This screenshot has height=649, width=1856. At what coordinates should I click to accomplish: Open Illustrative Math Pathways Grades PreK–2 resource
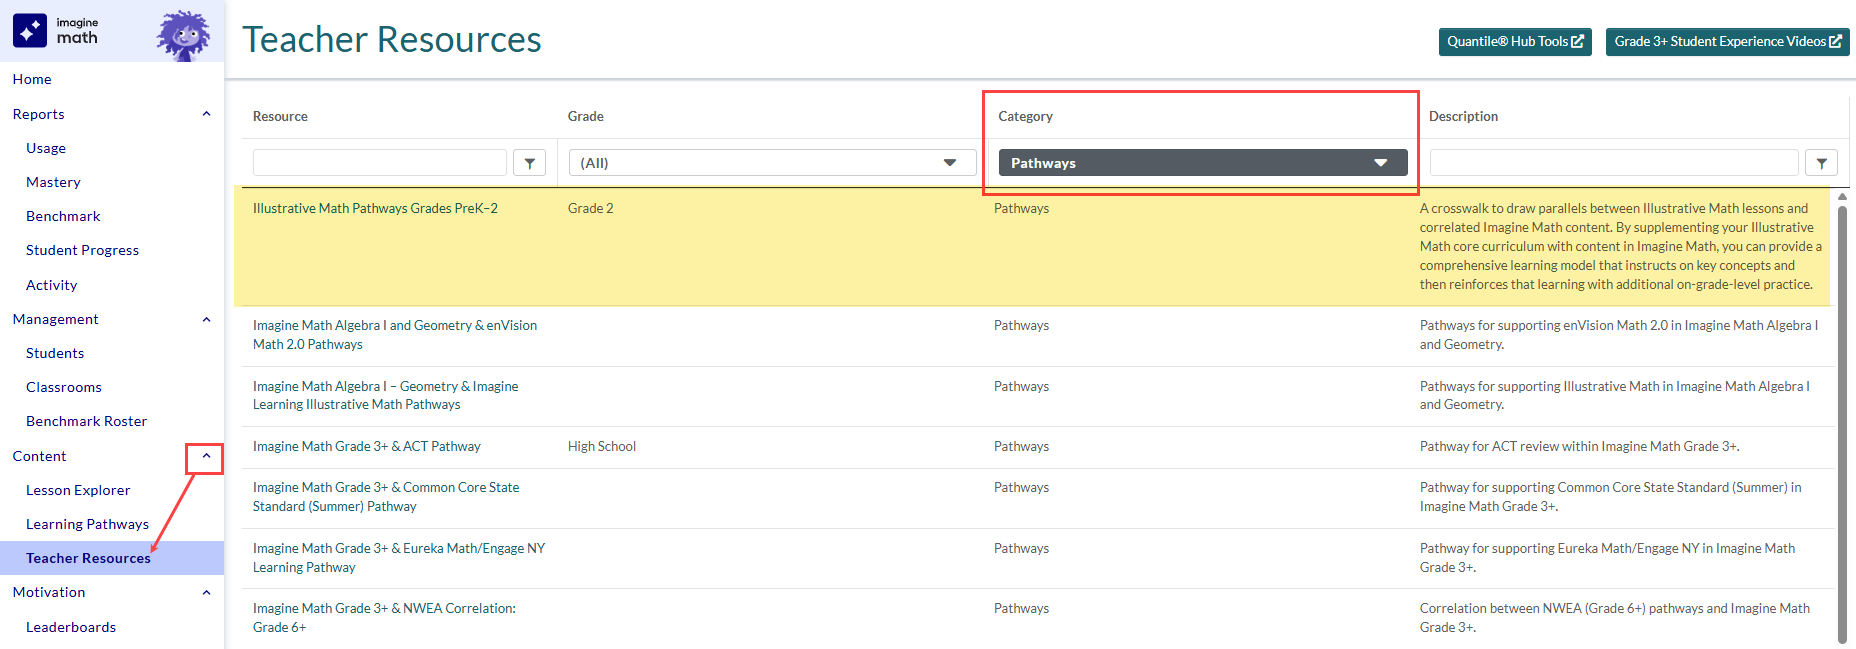tap(375, 209)
